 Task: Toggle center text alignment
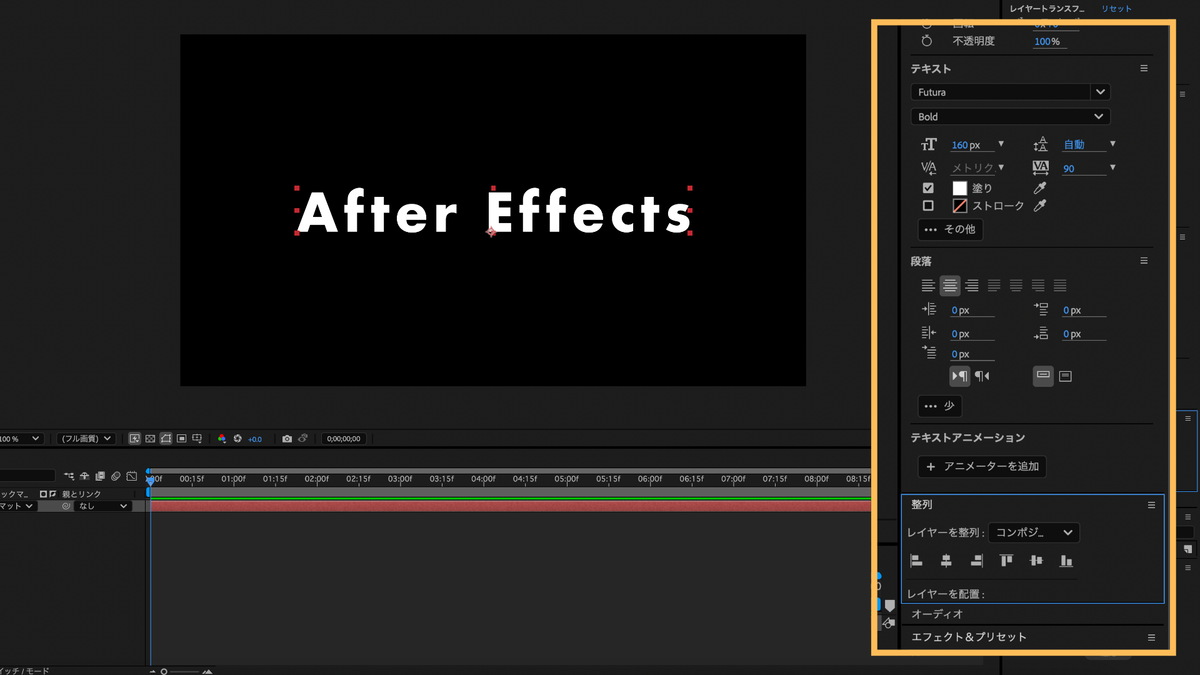tap(950, 286)
